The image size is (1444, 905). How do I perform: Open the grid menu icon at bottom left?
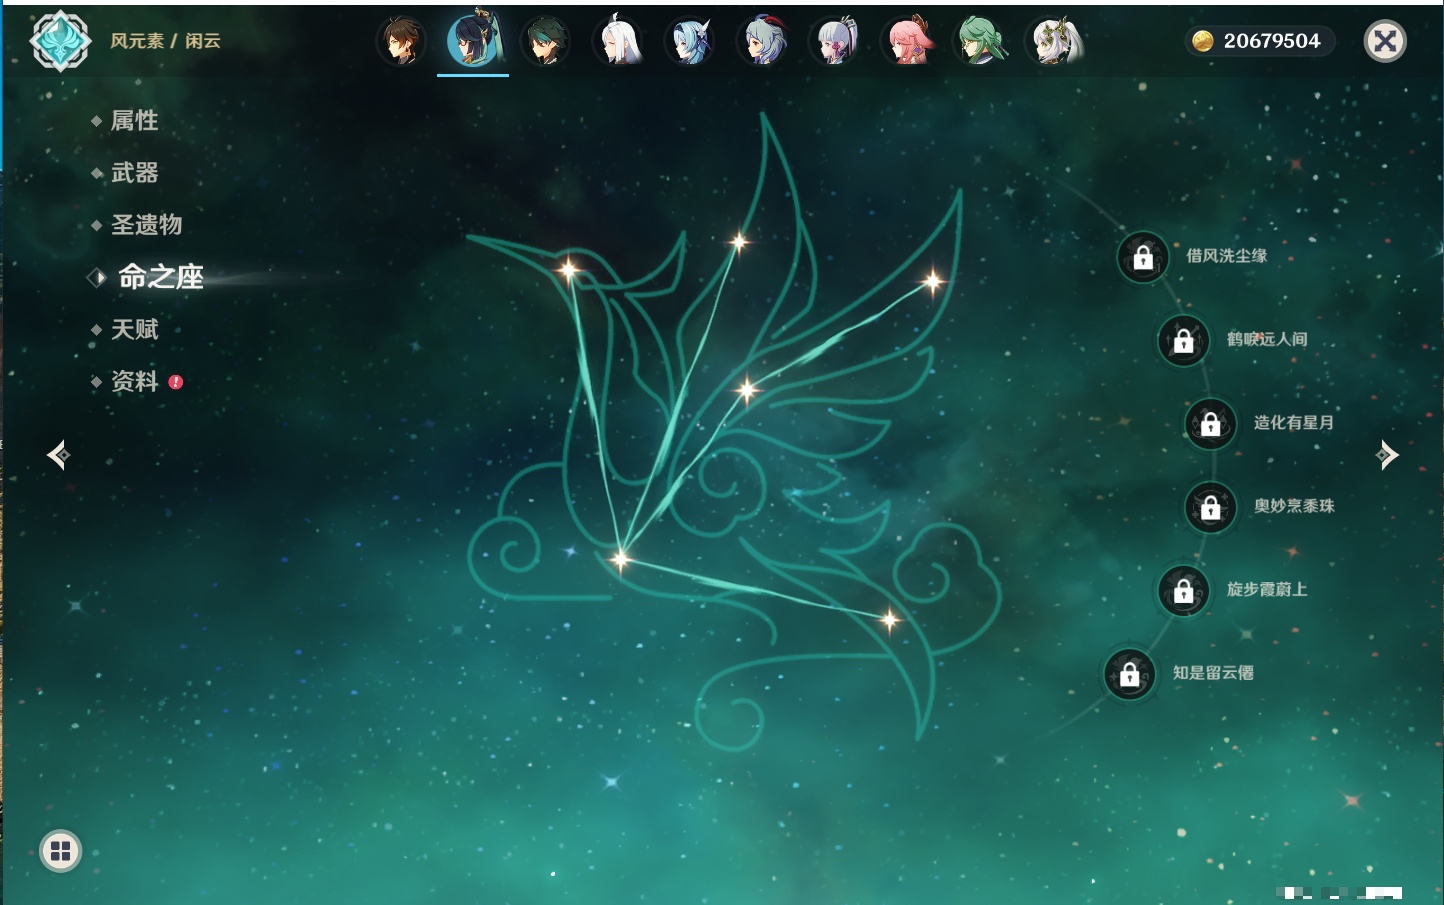tap(60, 851)
